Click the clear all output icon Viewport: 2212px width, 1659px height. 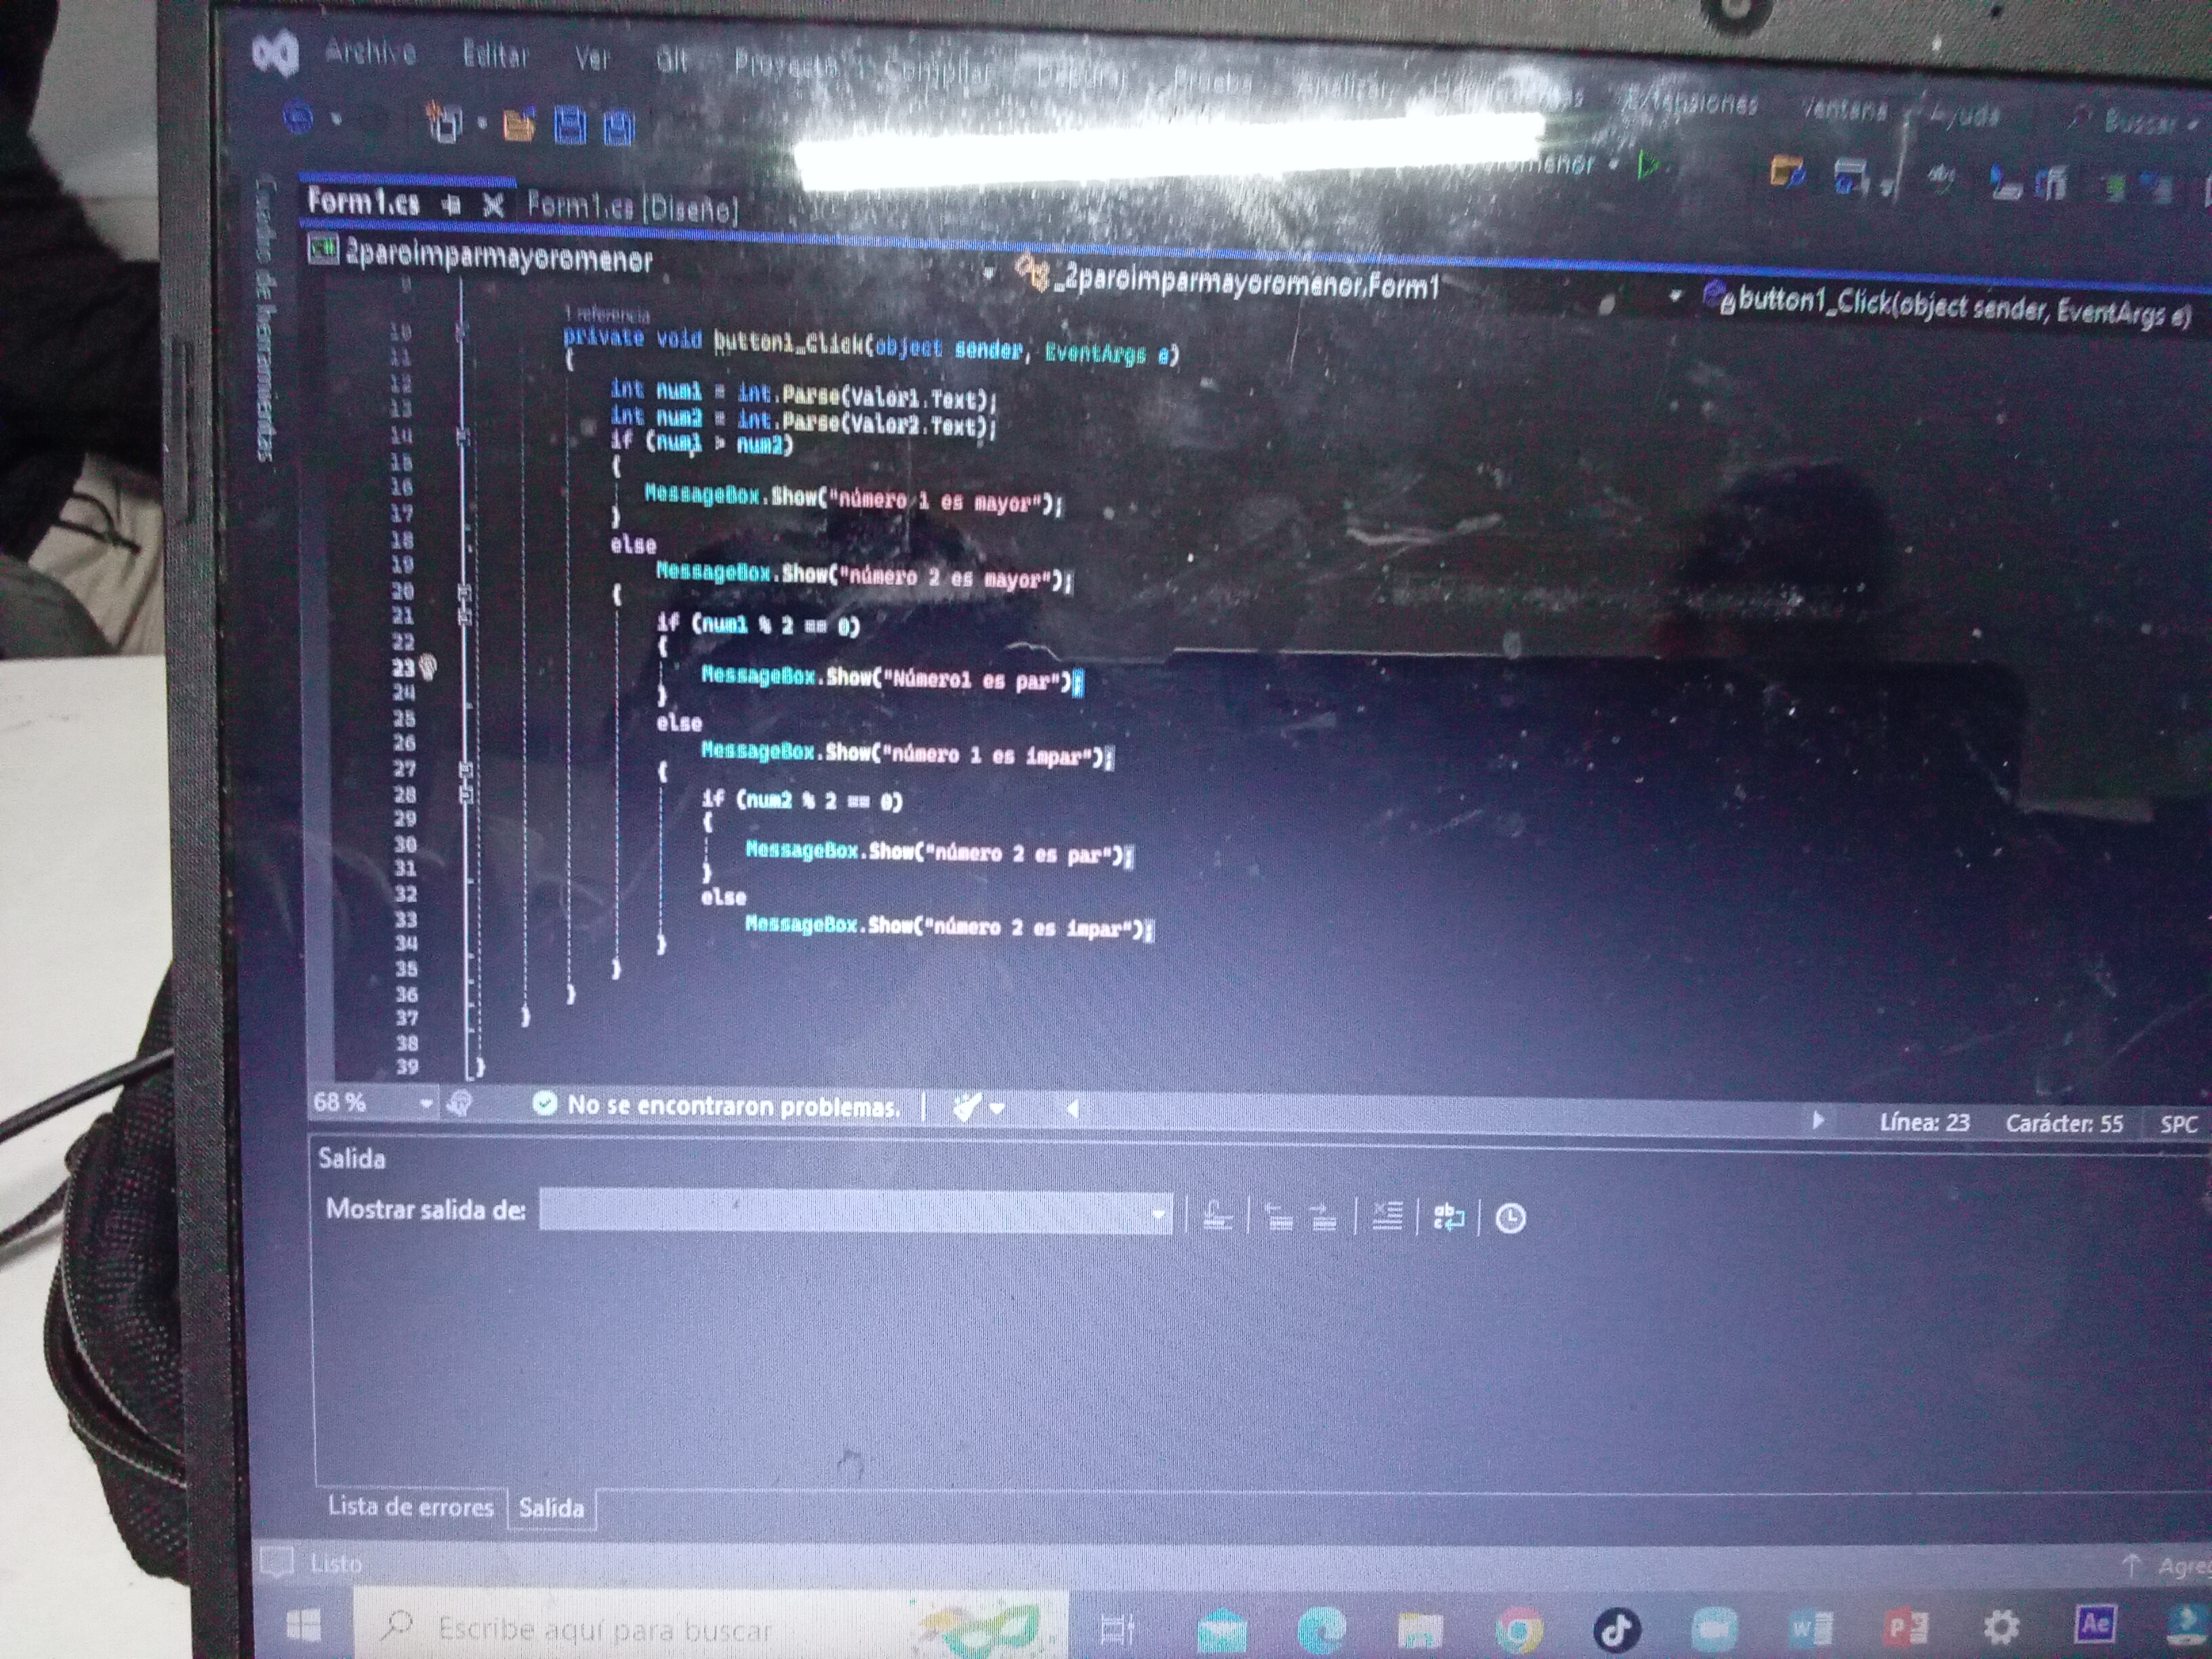click(1386, 1217)
